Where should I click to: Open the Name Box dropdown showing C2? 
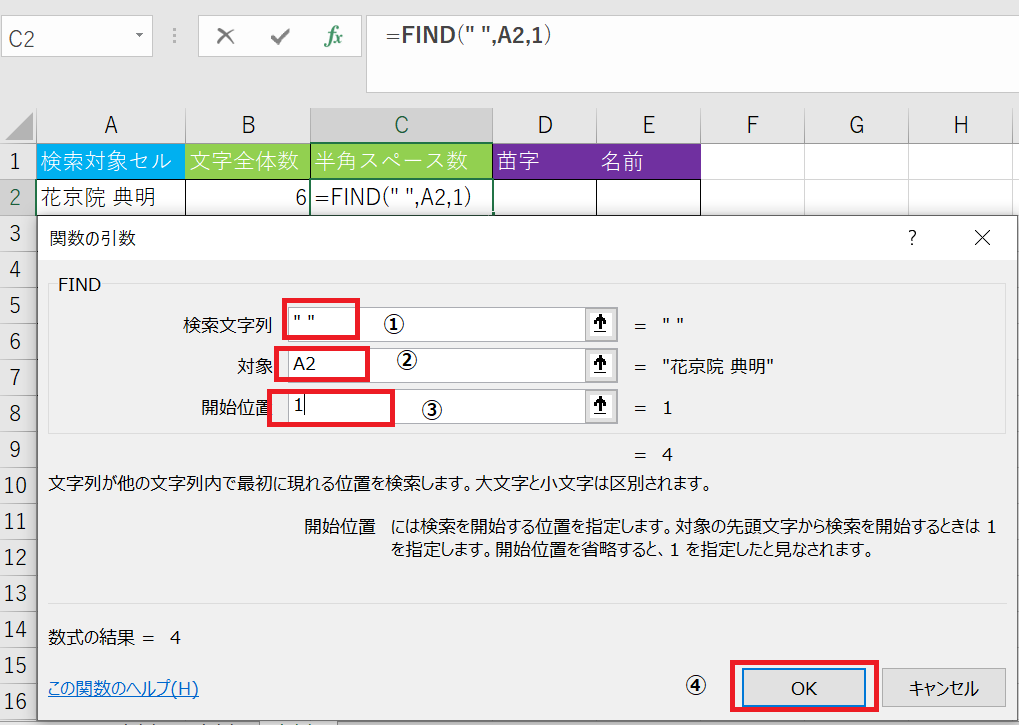(x=140, y=33)
